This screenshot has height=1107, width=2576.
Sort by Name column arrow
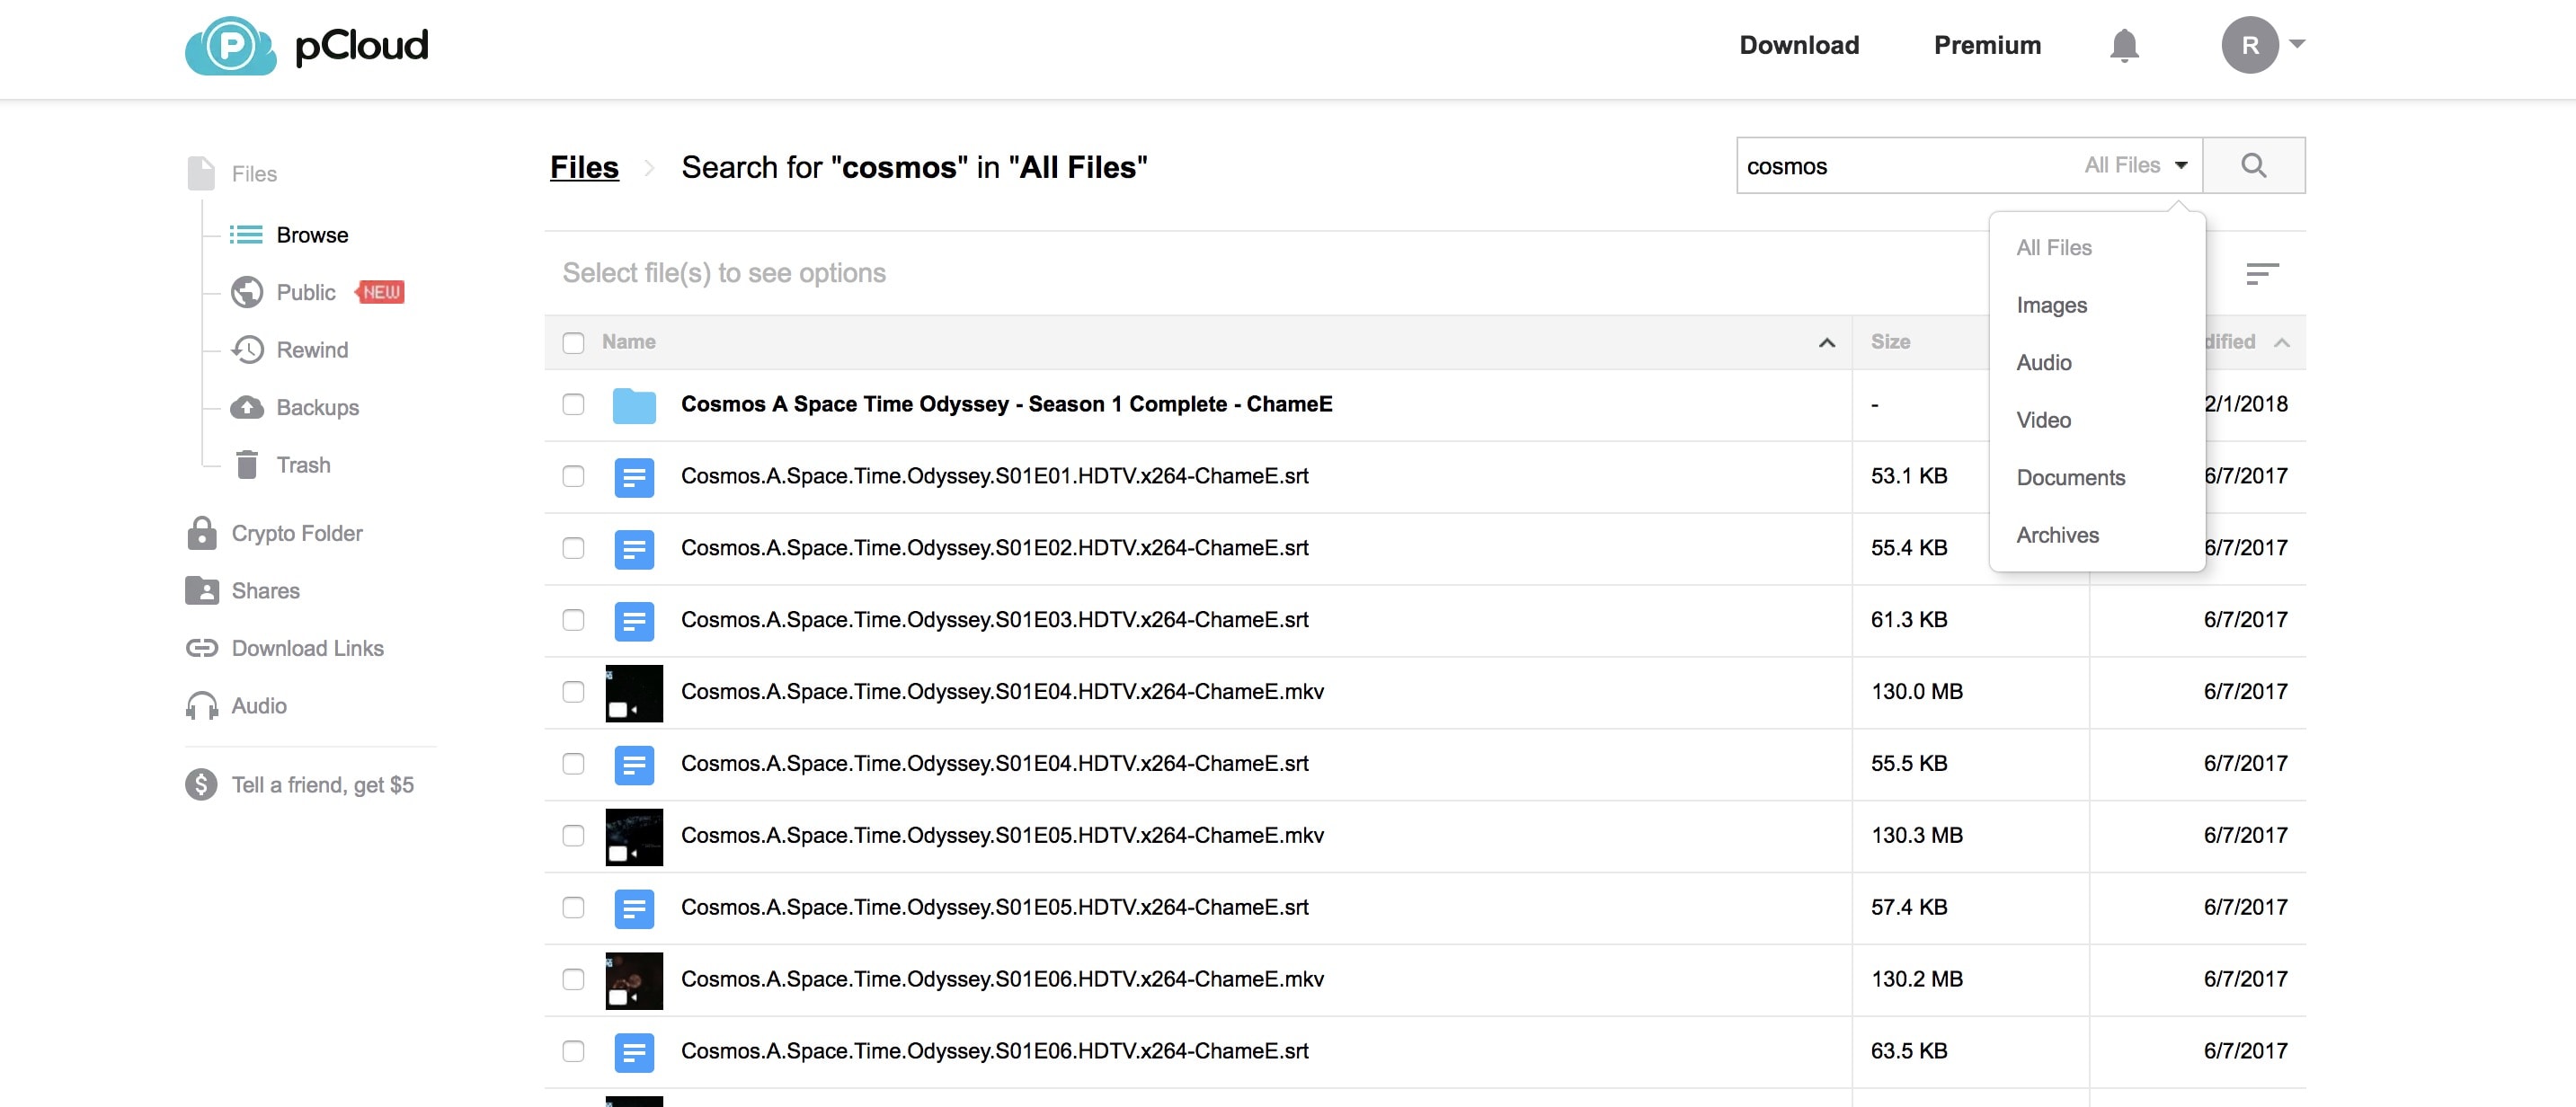coord(1826,343)
